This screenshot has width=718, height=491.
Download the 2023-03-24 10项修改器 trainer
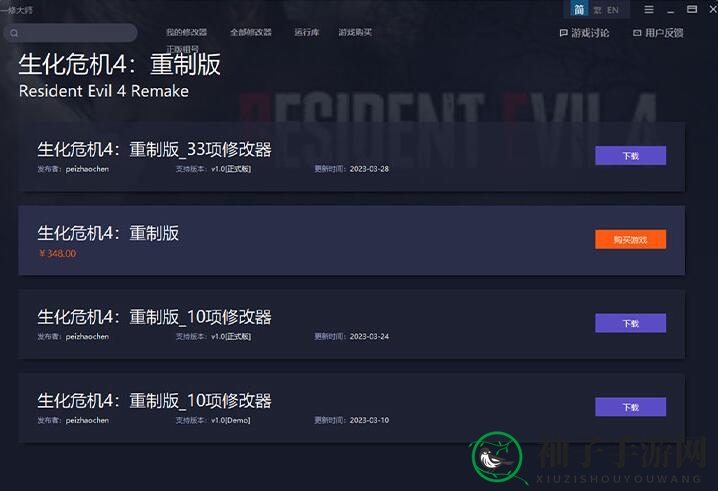pyautogui.click(x=631, y=323)
